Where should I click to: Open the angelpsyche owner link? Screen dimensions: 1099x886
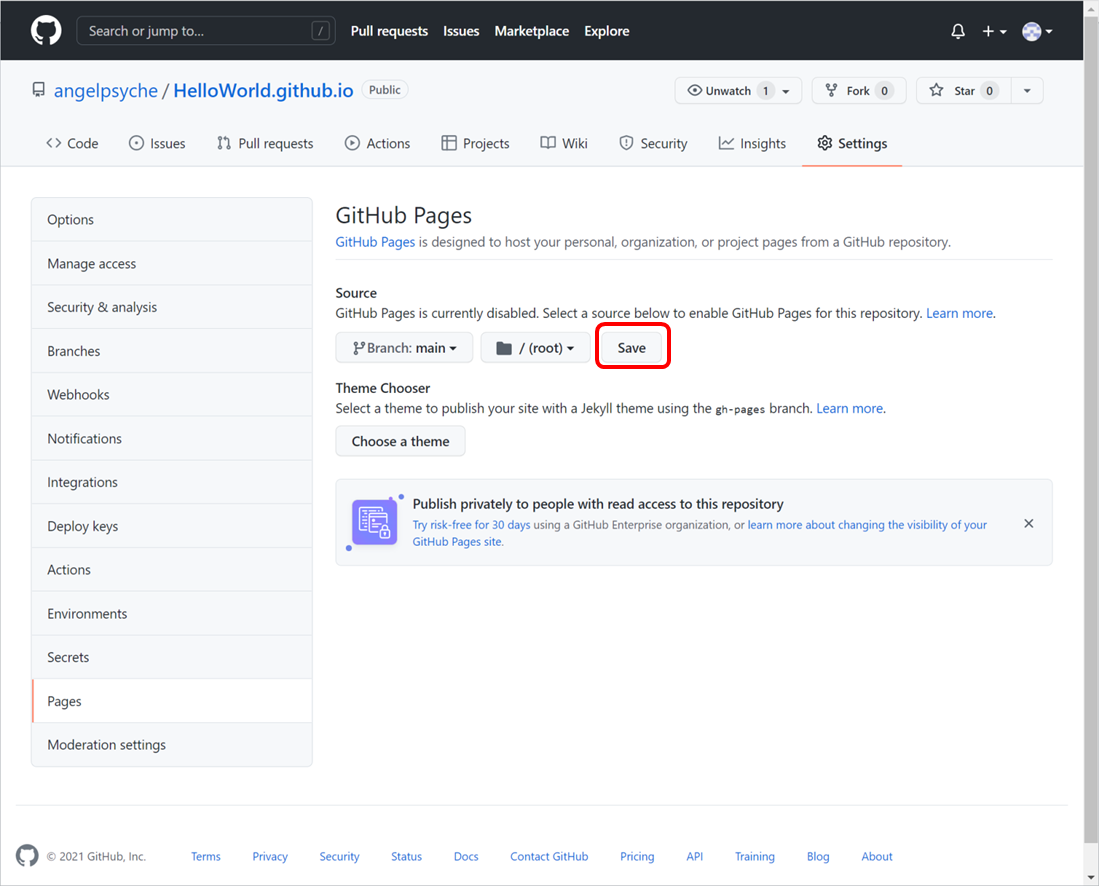[106, 90]
